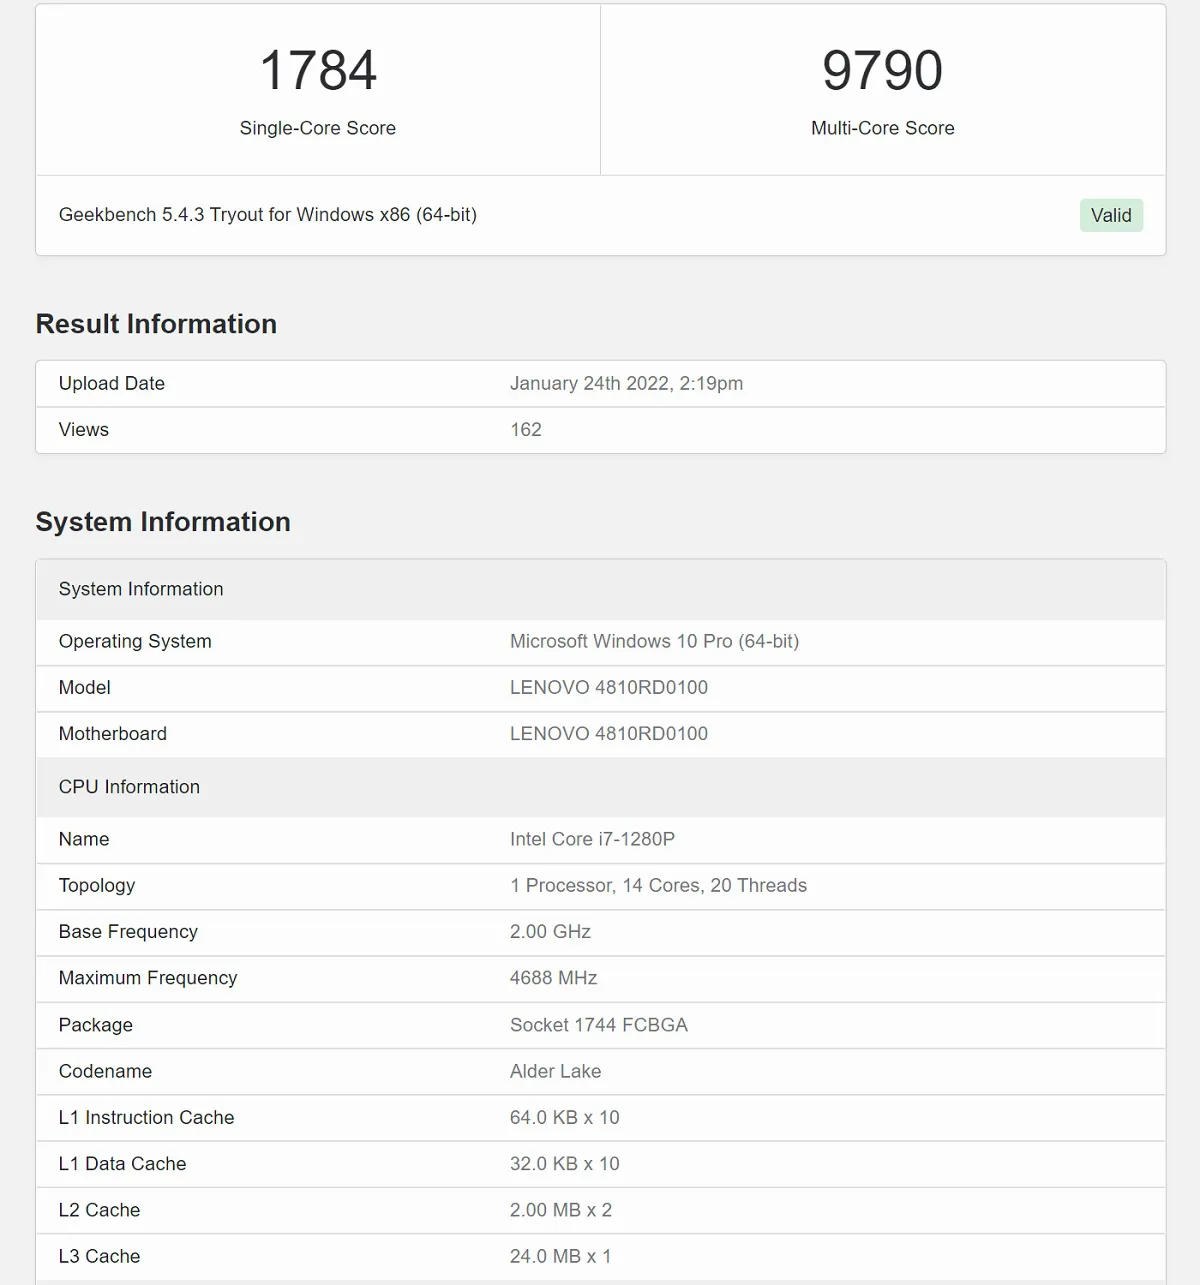Click the Maximum Frequency label
The height and width of the screenshot is (1285, 1200).
pyautogui.click(x=148, y=978)
